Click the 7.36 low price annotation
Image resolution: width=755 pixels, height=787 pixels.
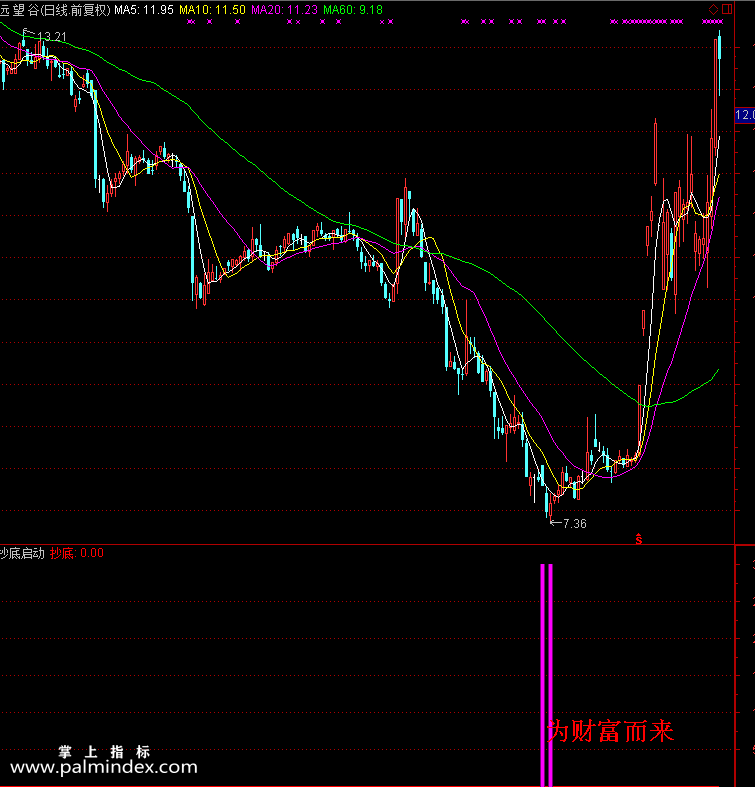tap(575, 523)
